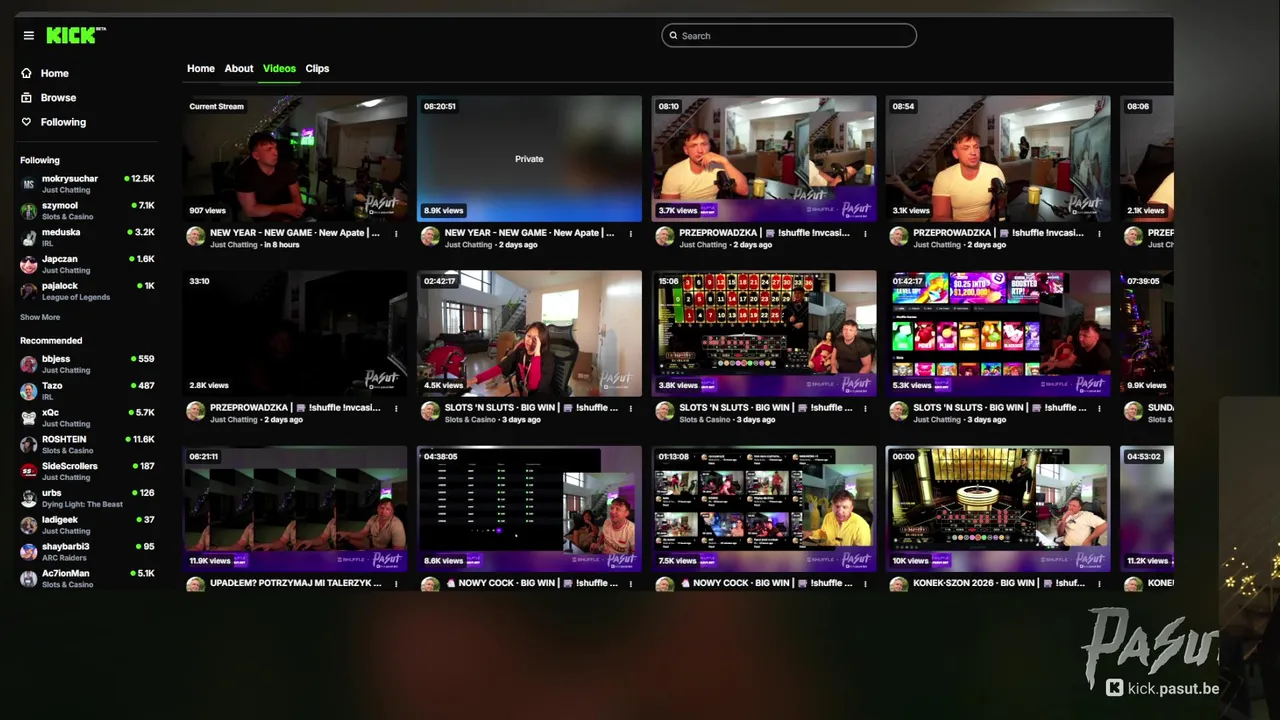Open szymool channel avatar
Screen dimensions: 1280x720
pyautogui.click(x=28, y=211)
